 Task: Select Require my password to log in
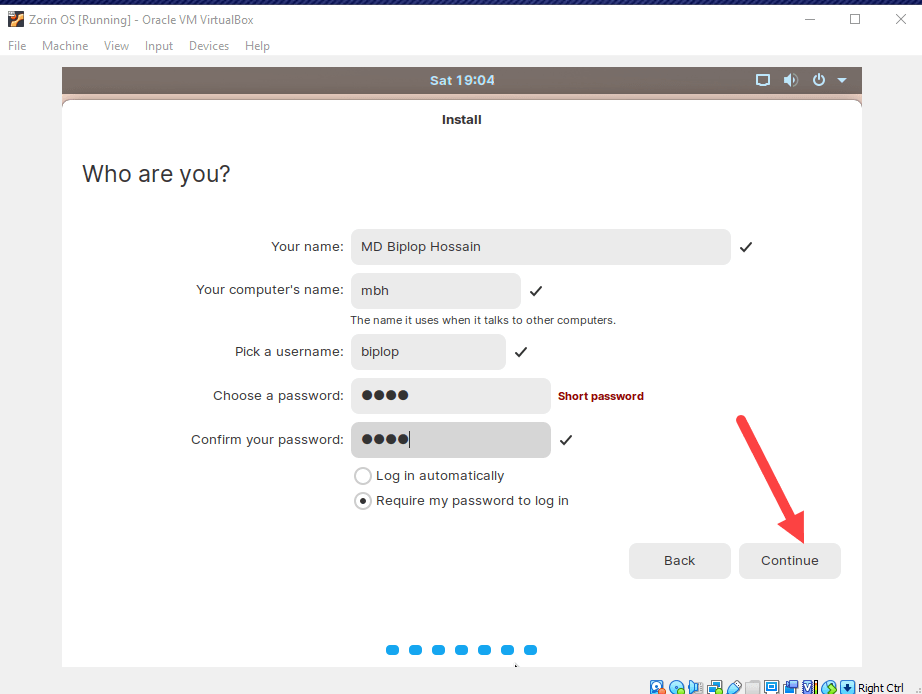(362, 500)
